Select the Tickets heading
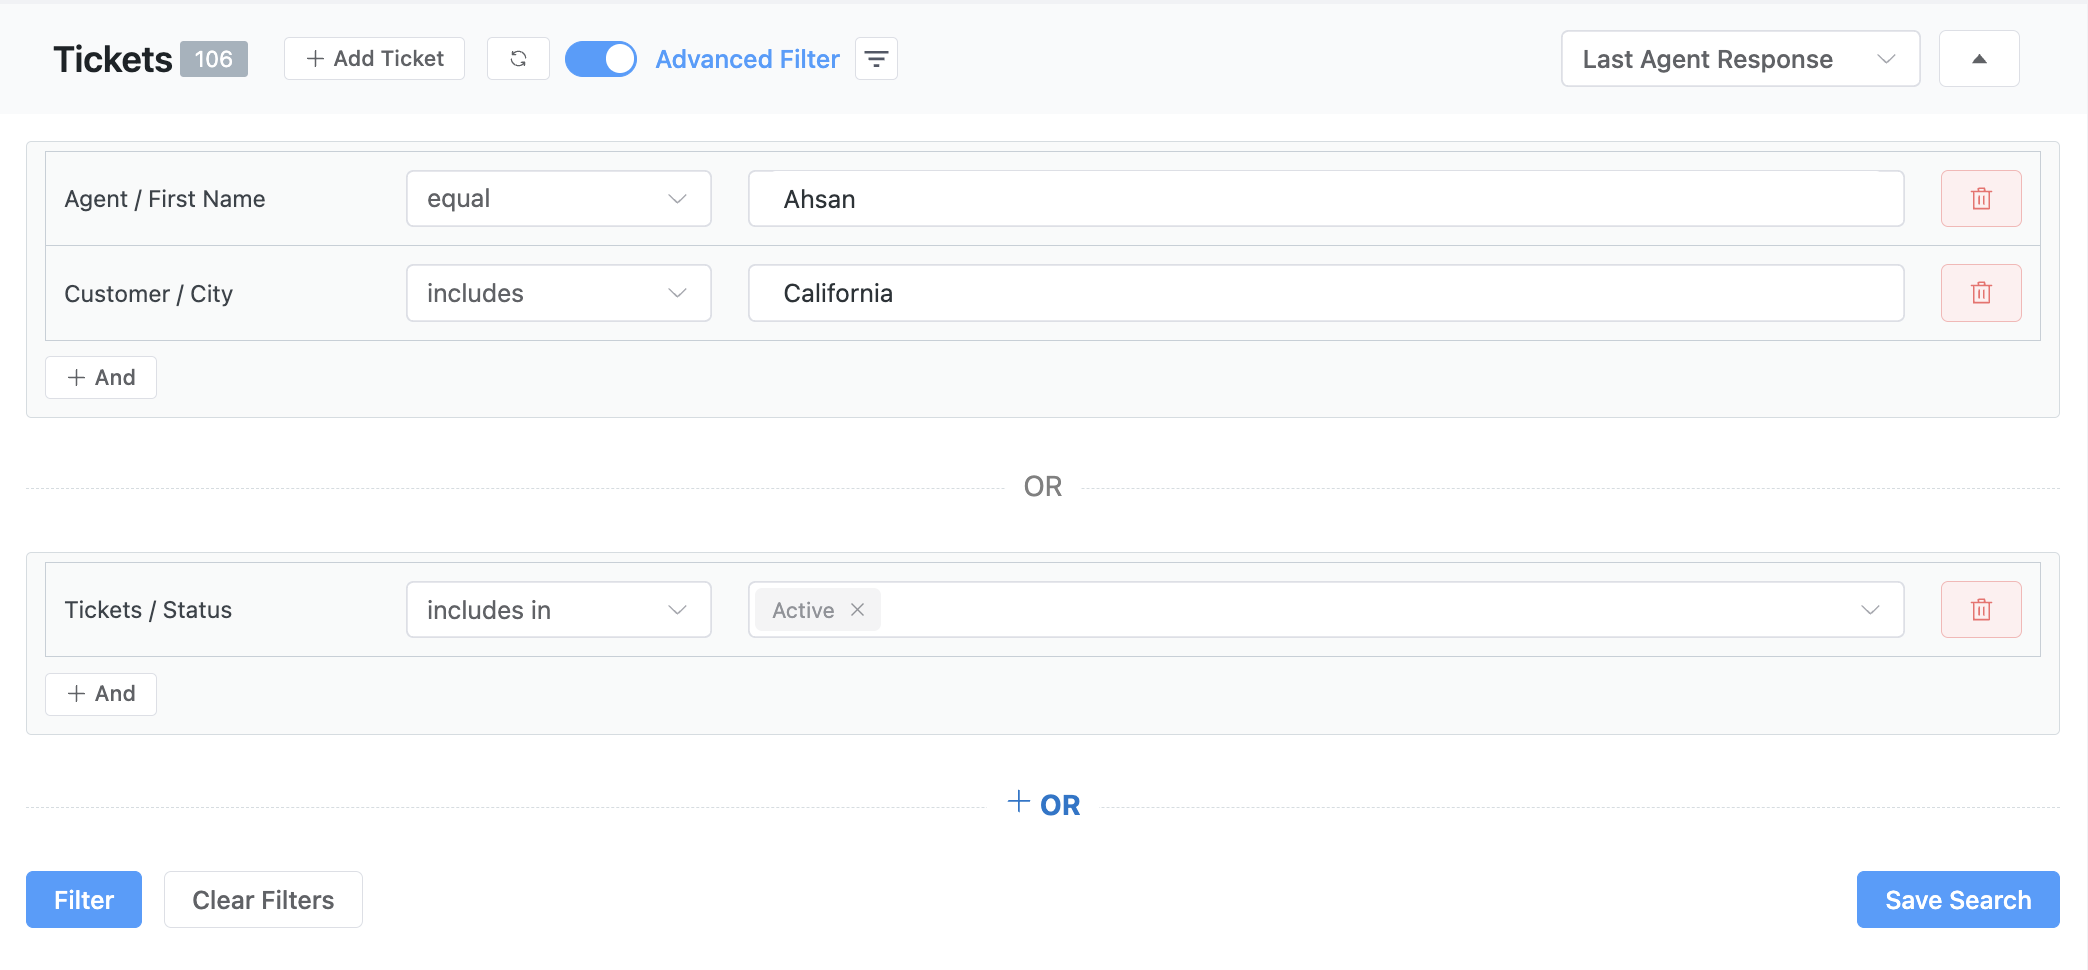 (x=112, y=58)
